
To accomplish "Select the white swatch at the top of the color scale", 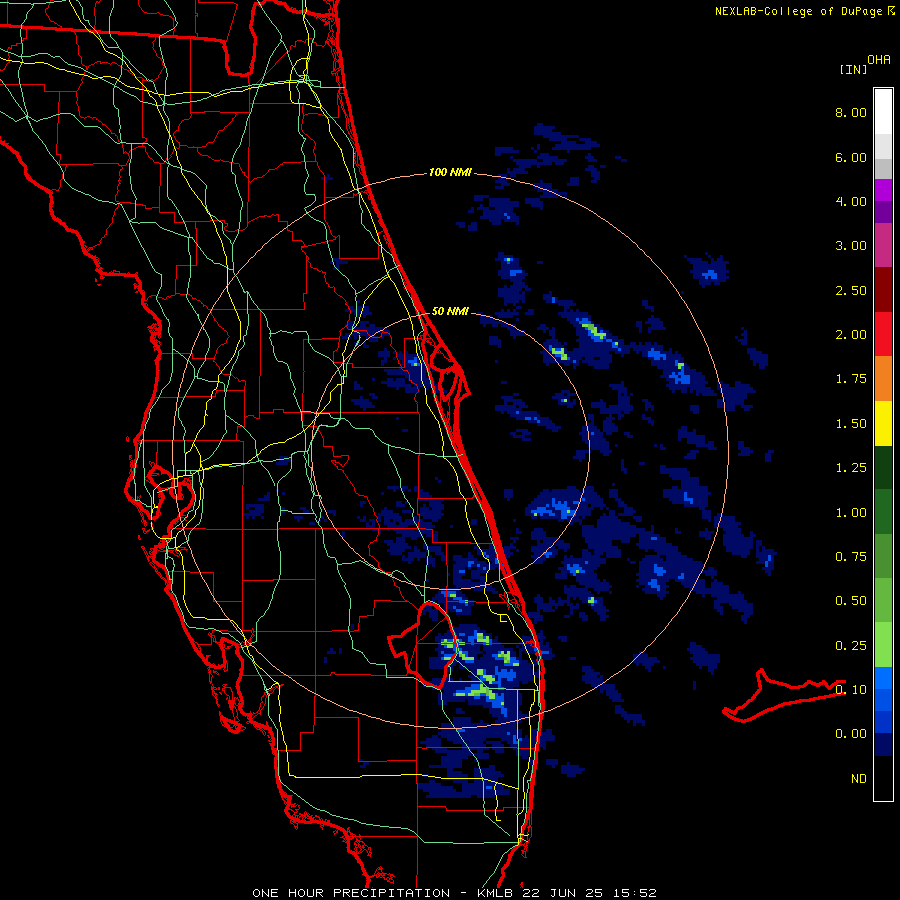I will [x=883, y=111].
